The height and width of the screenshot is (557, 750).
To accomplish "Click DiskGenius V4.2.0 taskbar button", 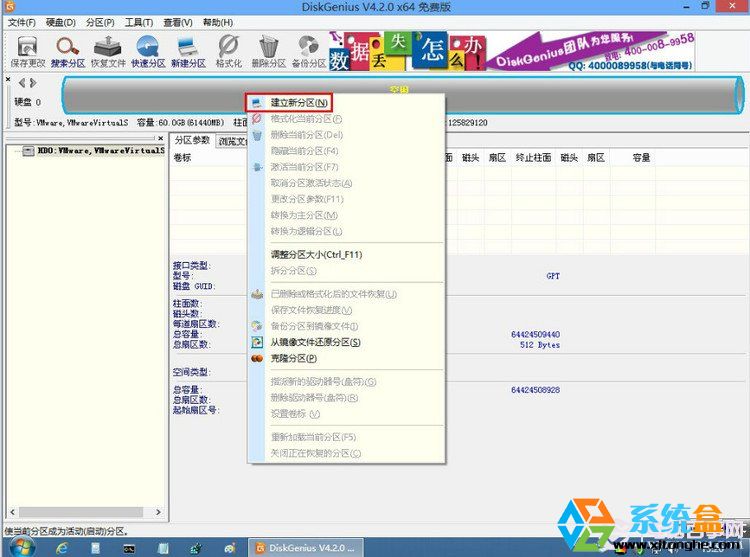I will coord(306,548).
